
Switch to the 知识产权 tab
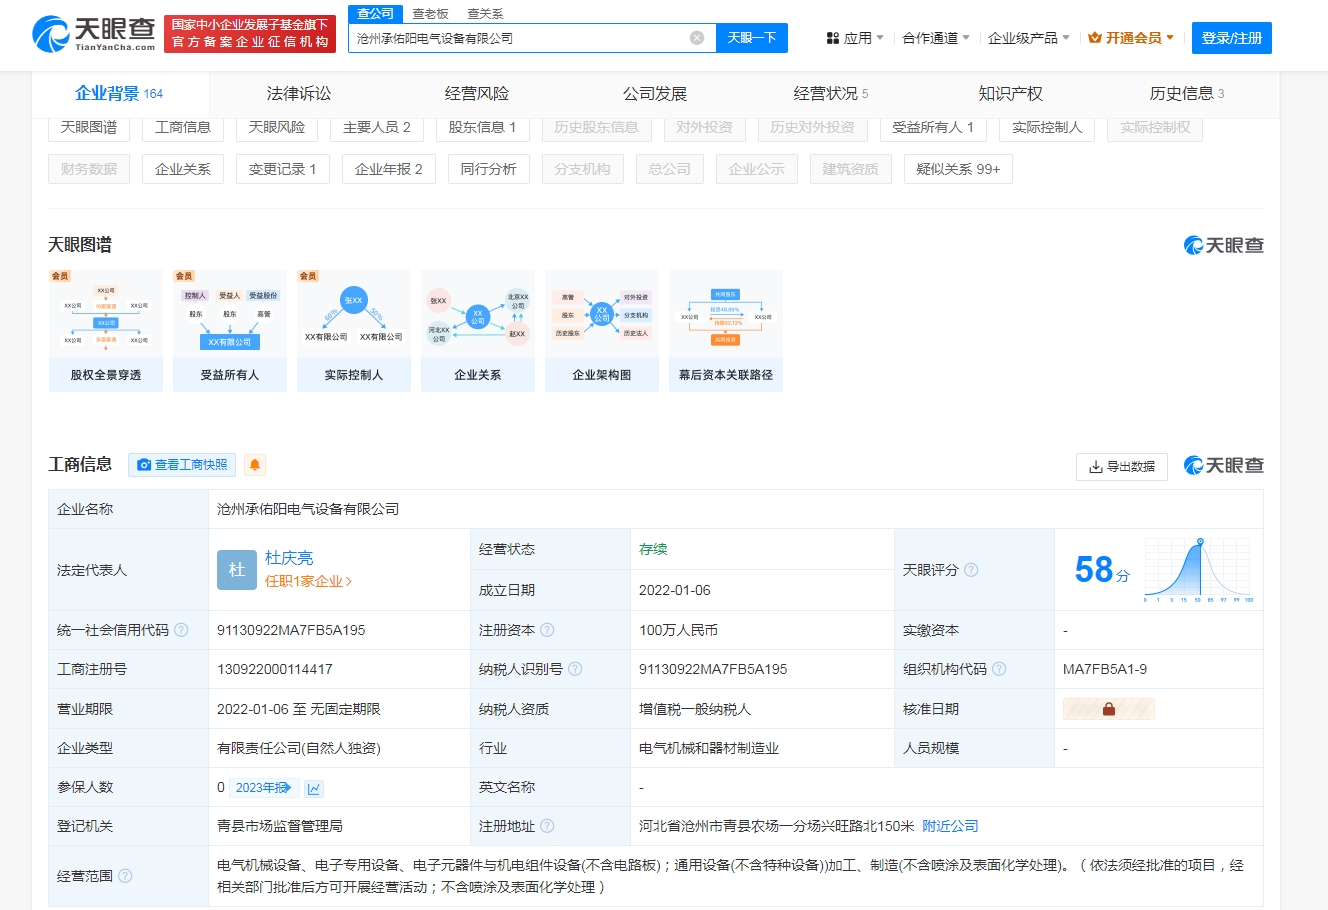coord(1010,94)
